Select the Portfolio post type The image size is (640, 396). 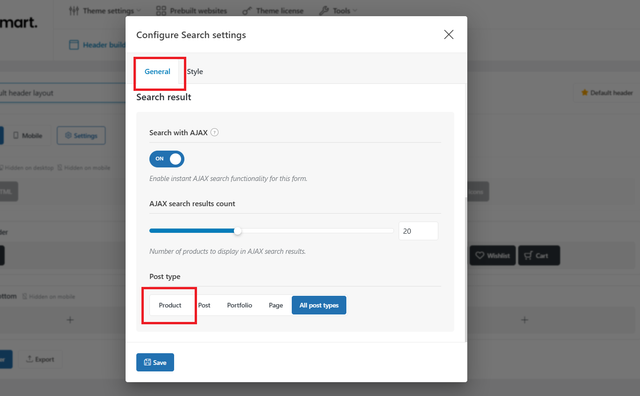[240, 305]
